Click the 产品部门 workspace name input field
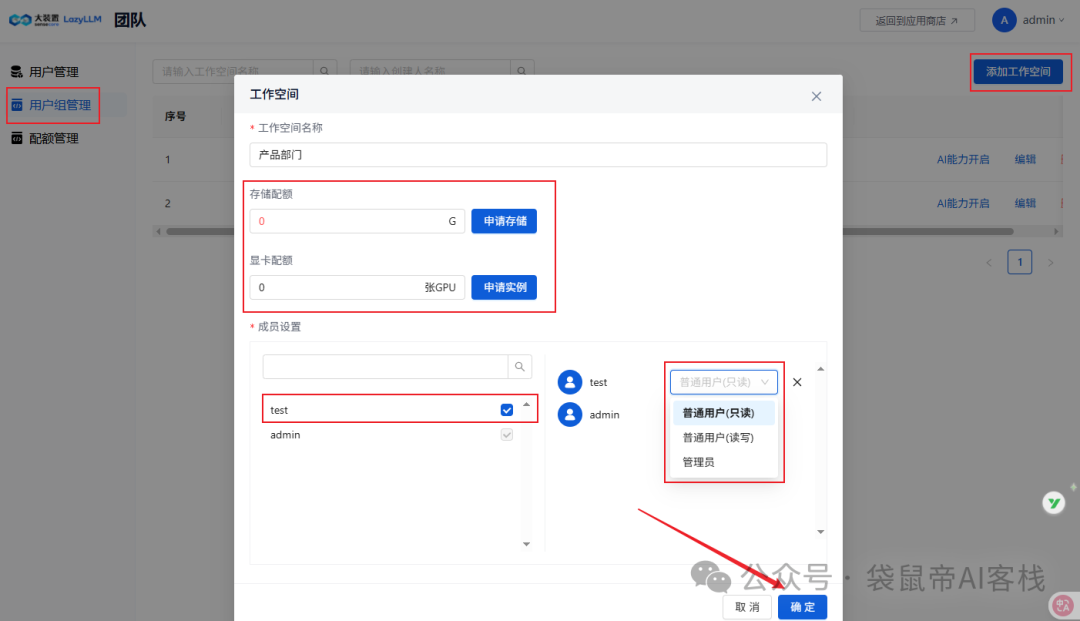 click(538, 154)
